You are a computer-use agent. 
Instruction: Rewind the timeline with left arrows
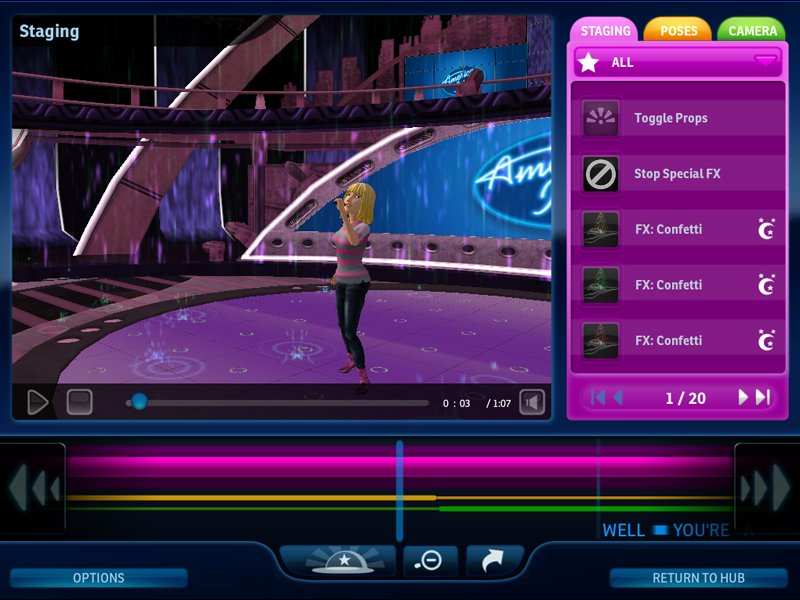34,488
